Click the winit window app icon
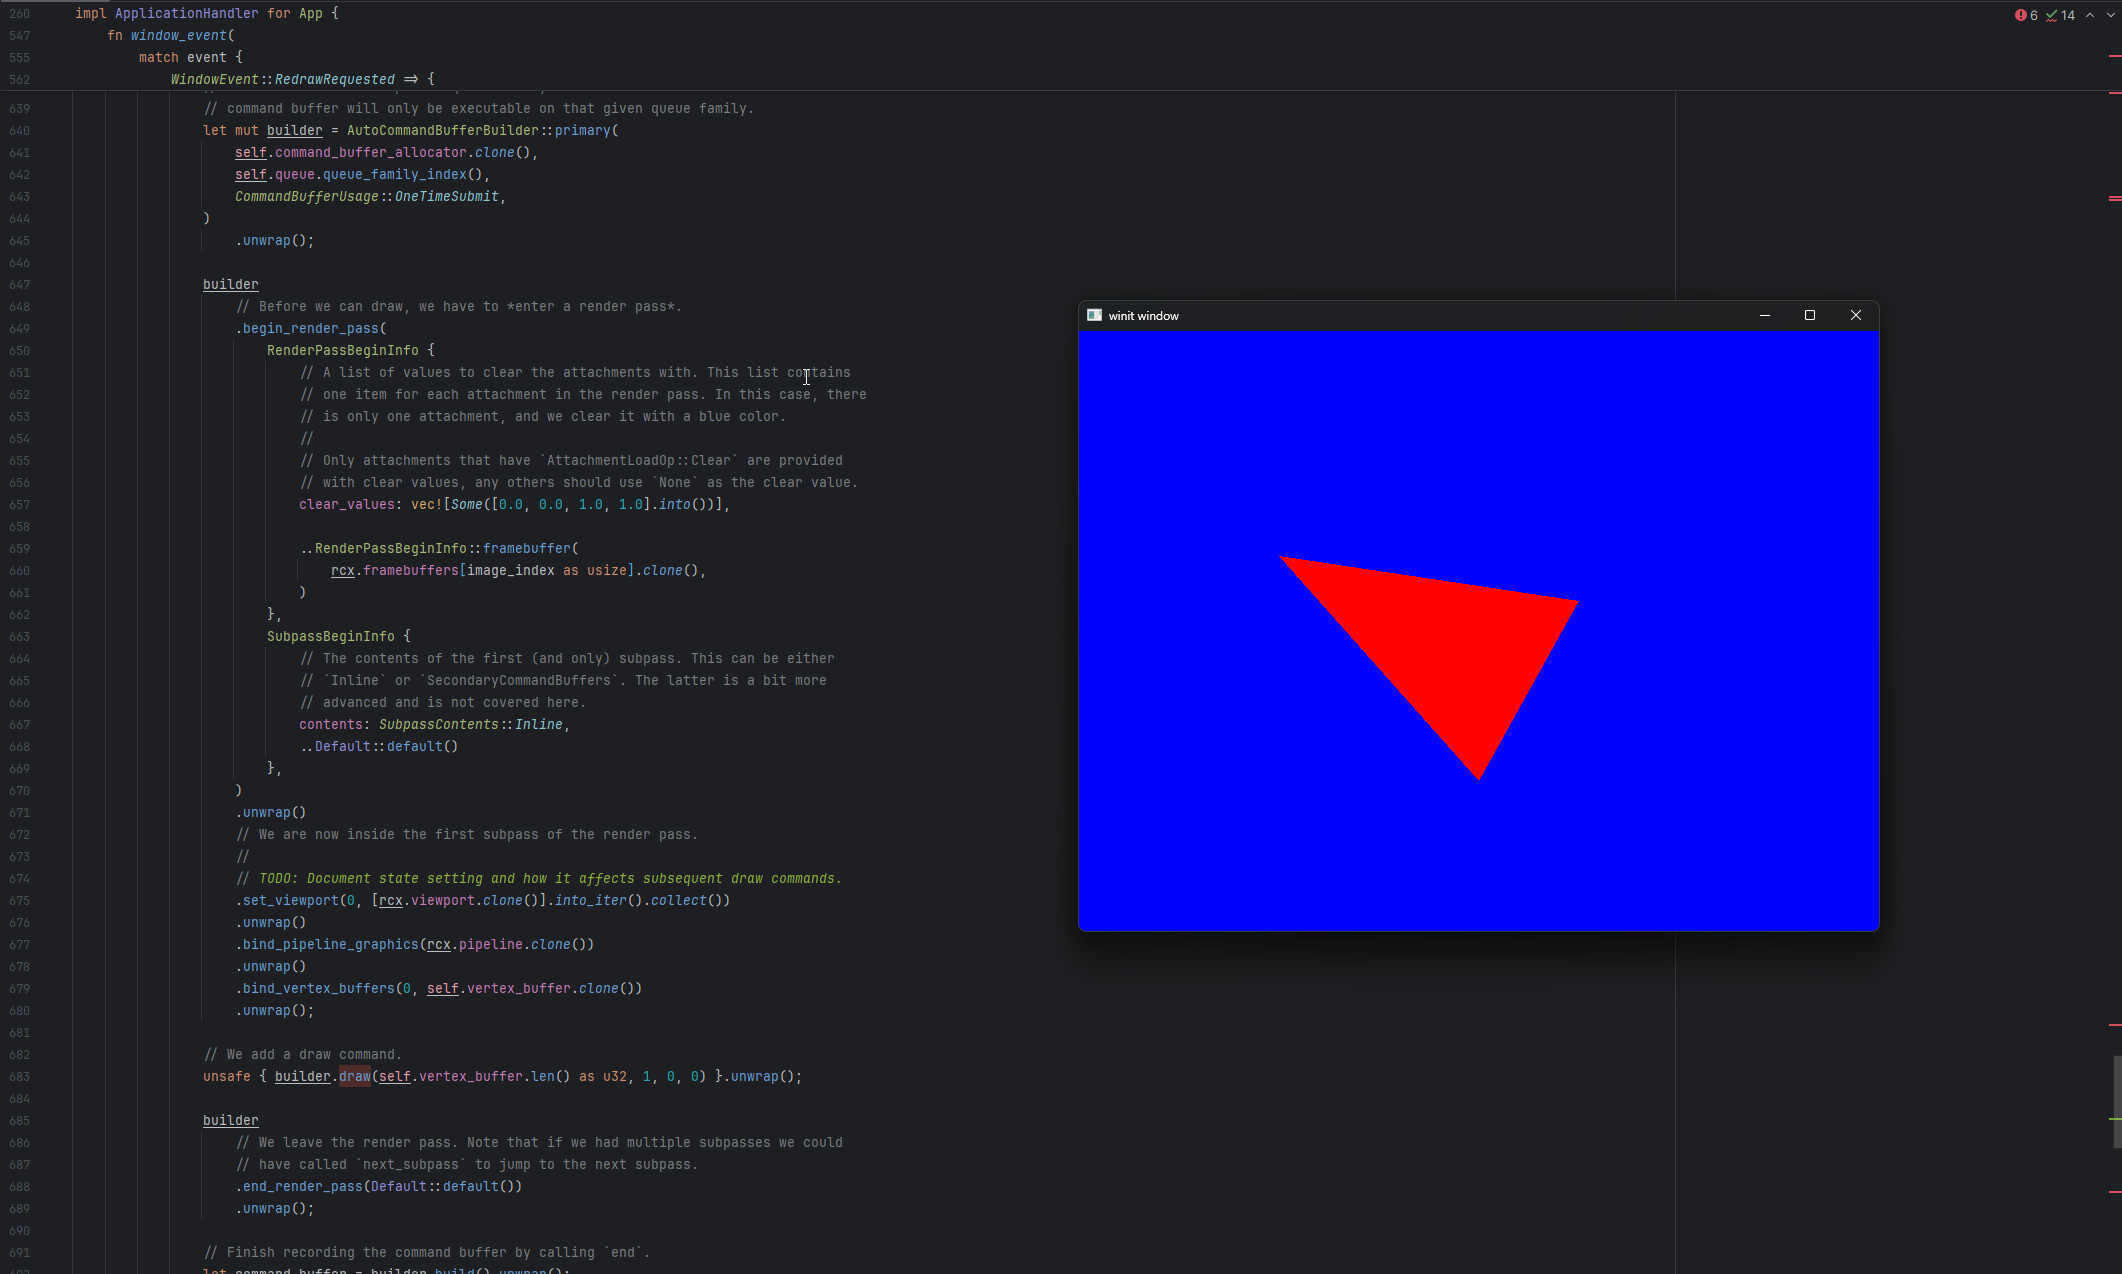 tap(1094, 315)
